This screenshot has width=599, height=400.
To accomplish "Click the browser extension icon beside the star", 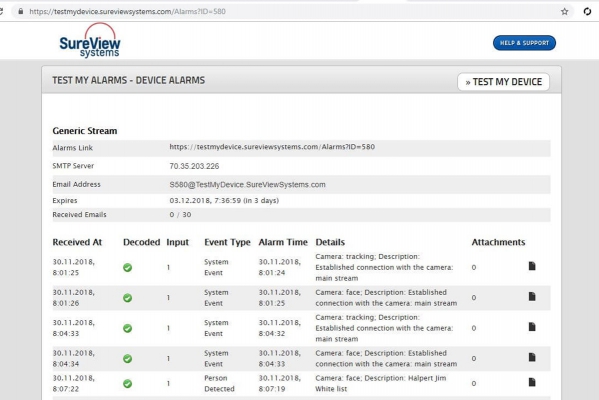I will [x=588, y=11].
